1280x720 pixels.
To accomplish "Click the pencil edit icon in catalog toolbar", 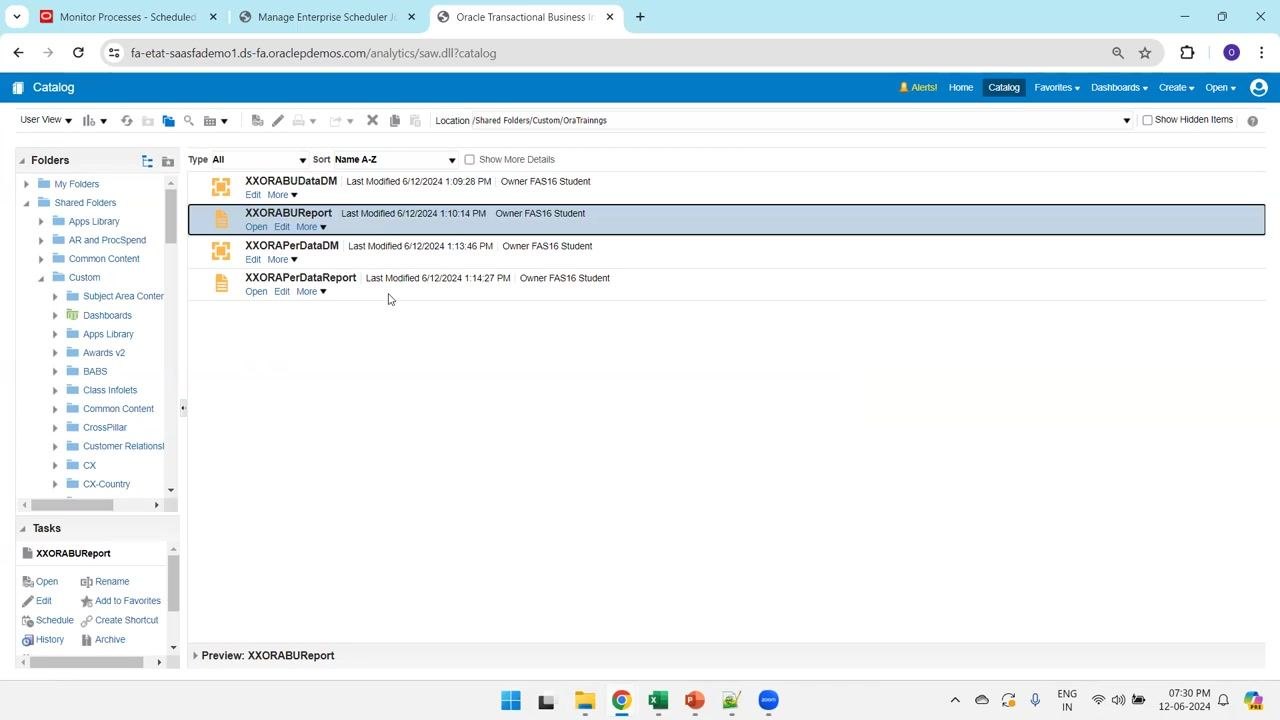I will (278, 121).
